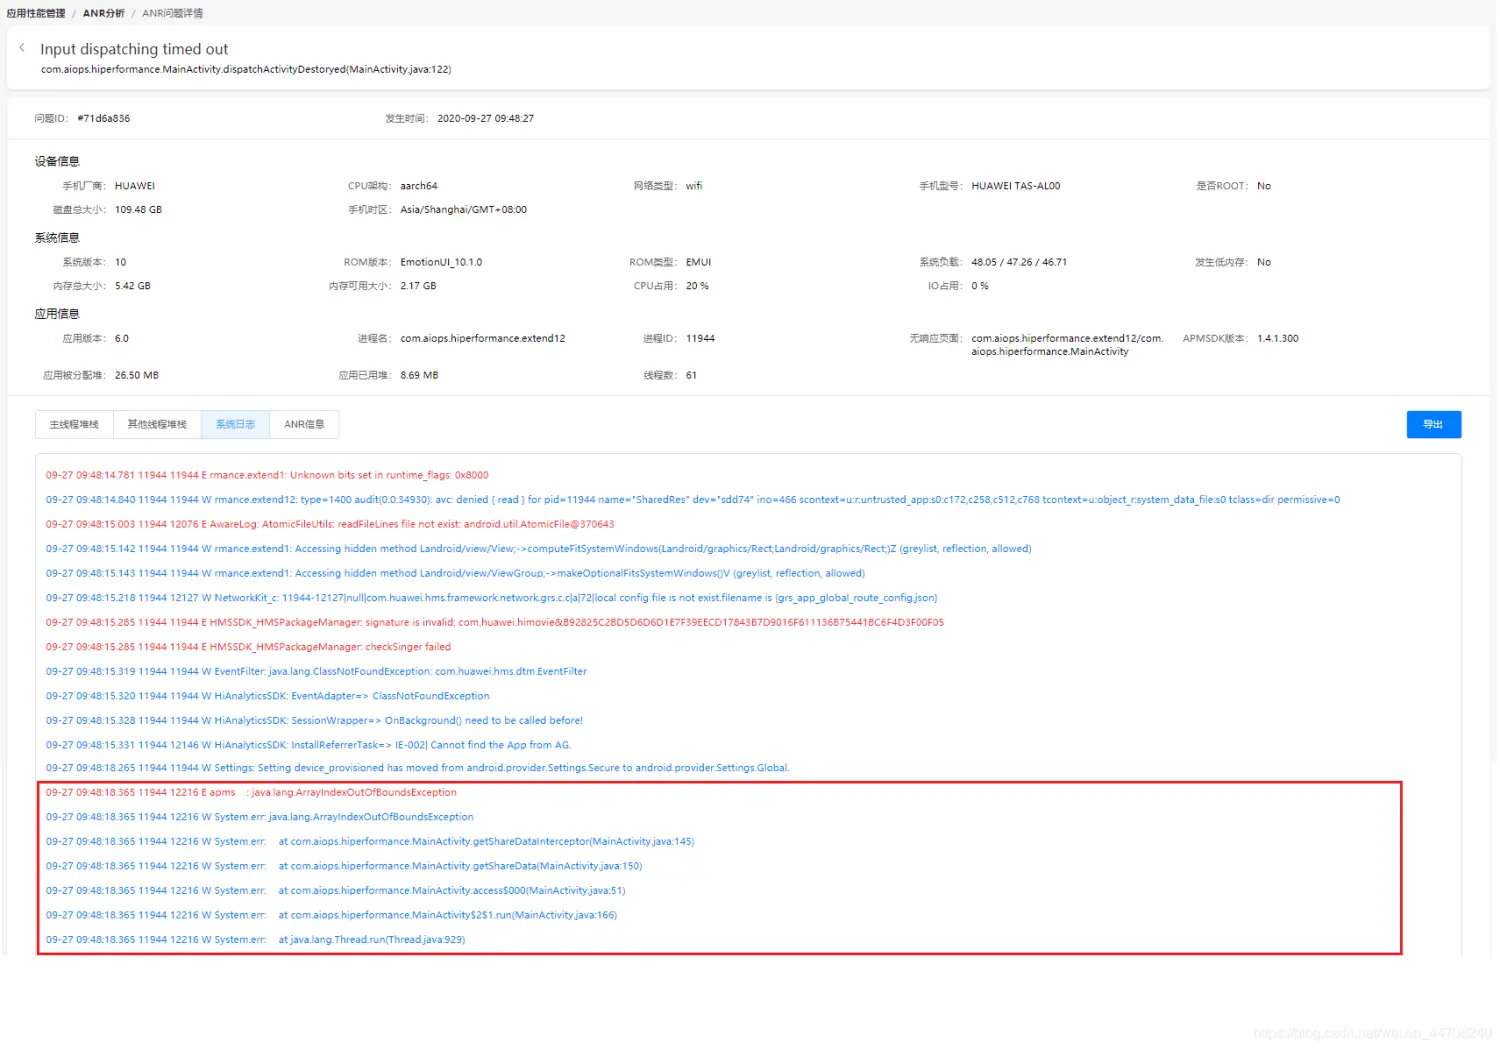The height and width of the screenshot is (1049, 1500).
Task: Click the 'checkSinger failed' log line
Action: 248,647
